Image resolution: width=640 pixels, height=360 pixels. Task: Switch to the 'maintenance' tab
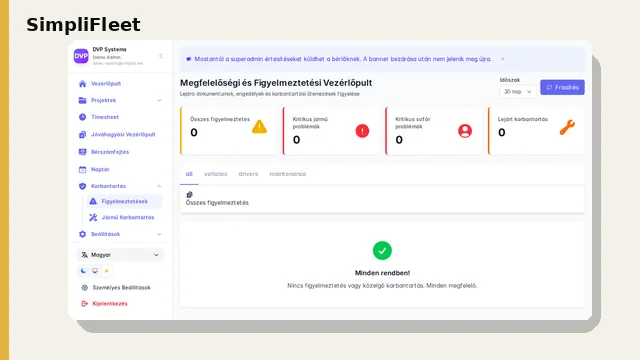pyautogui.click(x=288, y=174)
